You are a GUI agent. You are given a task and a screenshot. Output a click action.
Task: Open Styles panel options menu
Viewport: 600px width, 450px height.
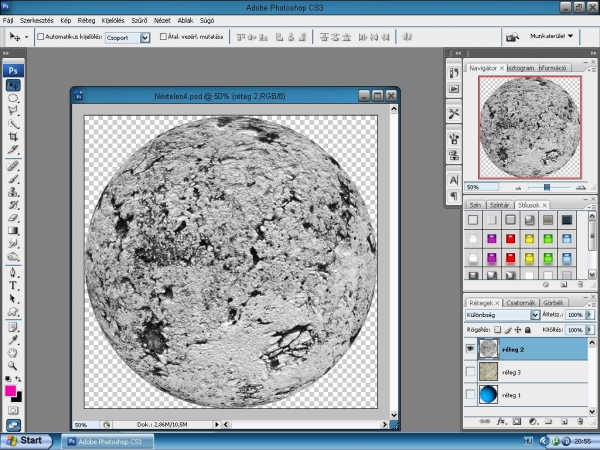(592, 206)
